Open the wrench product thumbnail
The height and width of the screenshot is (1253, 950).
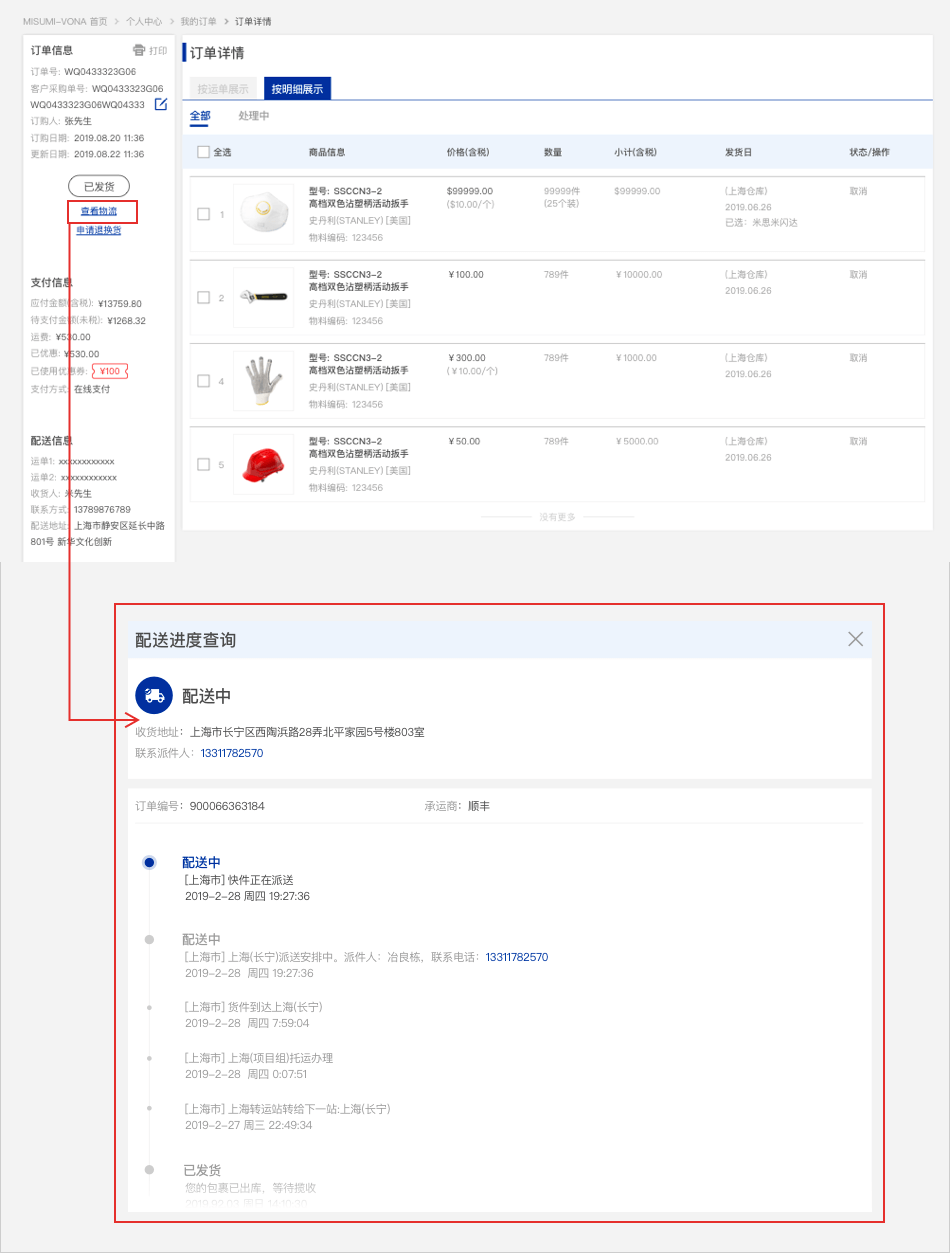(263, 297)
